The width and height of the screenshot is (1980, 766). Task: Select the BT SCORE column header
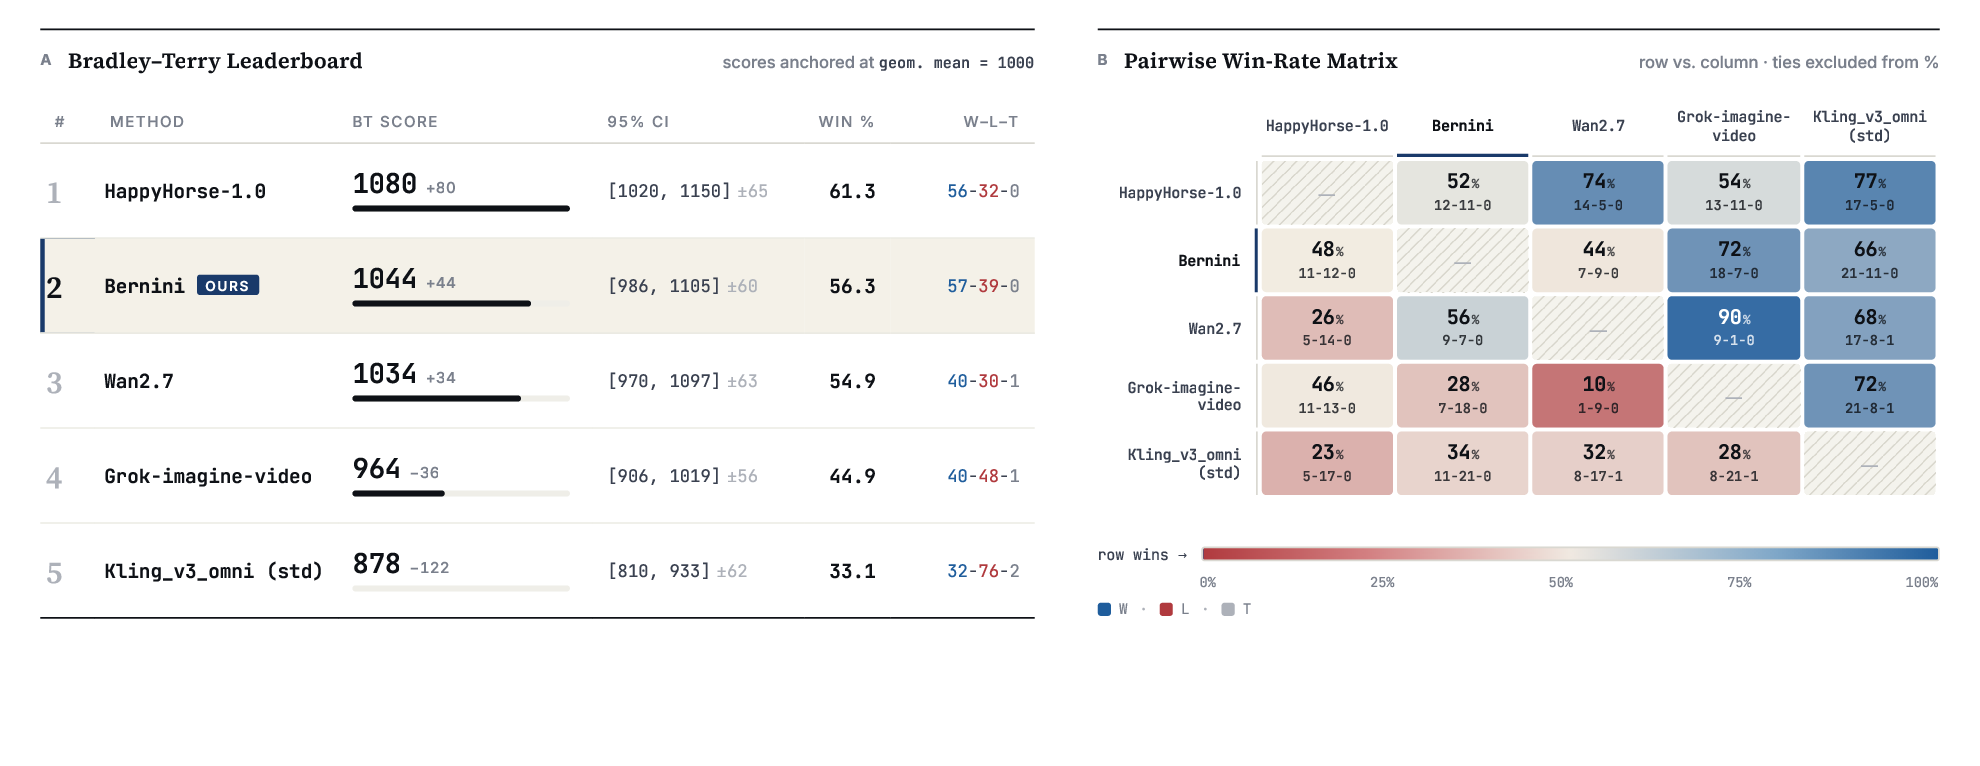click(395, 122)
